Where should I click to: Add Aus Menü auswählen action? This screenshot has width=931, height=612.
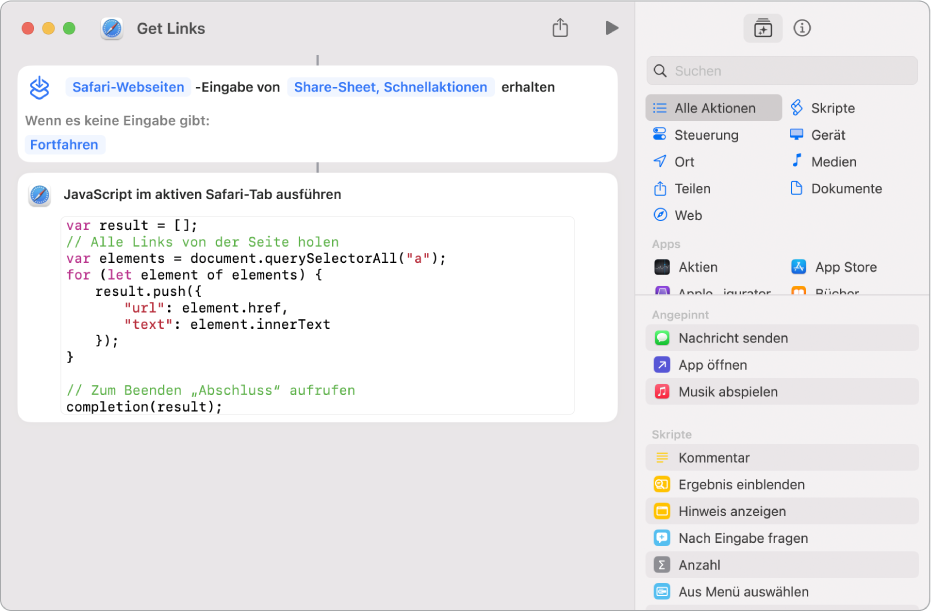[782, 592]
